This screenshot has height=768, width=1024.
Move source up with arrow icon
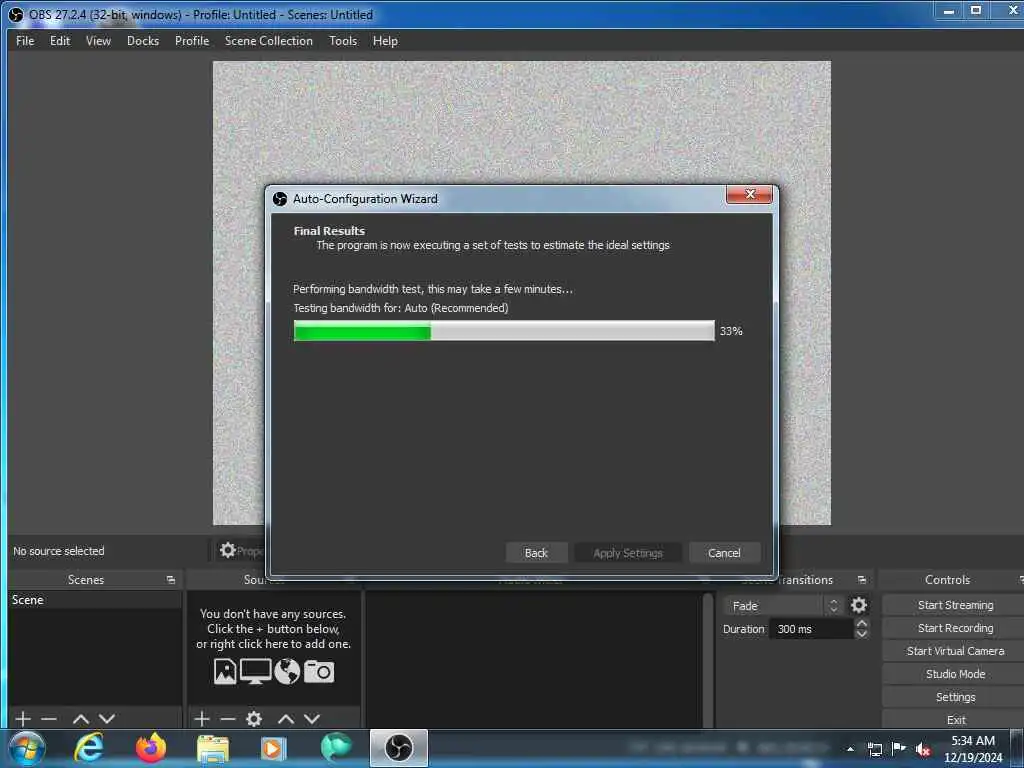point(286,718)
